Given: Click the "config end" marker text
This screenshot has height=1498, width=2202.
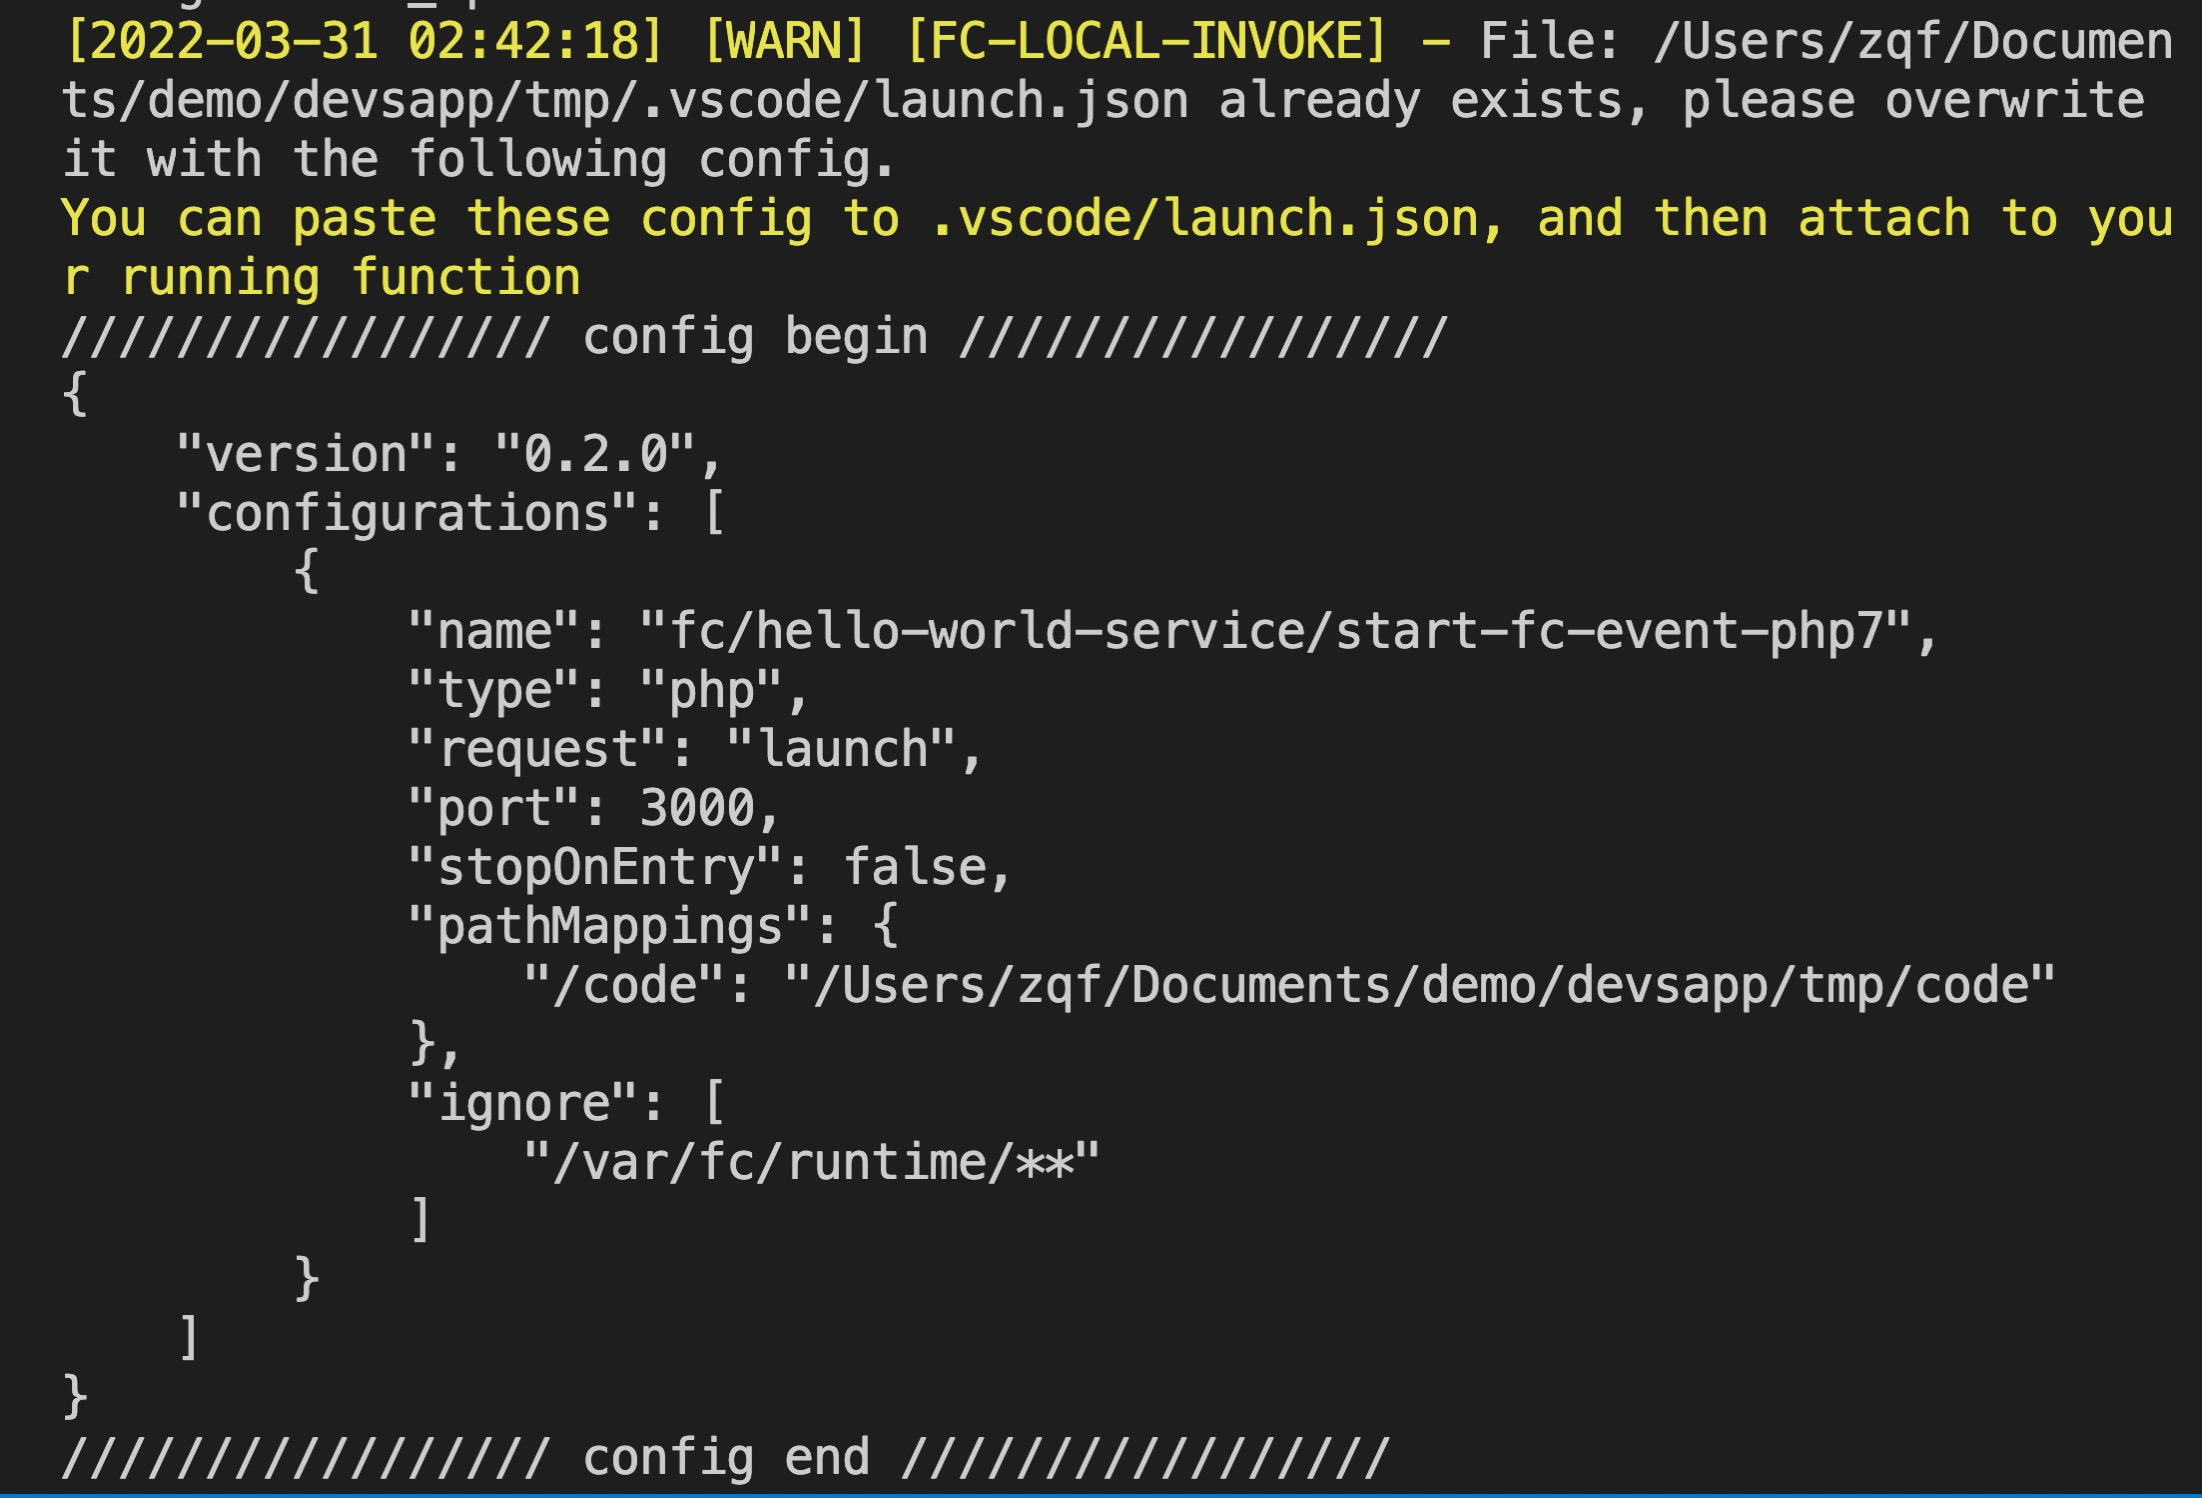Looking at the screenshot, I should [727, 1457].
